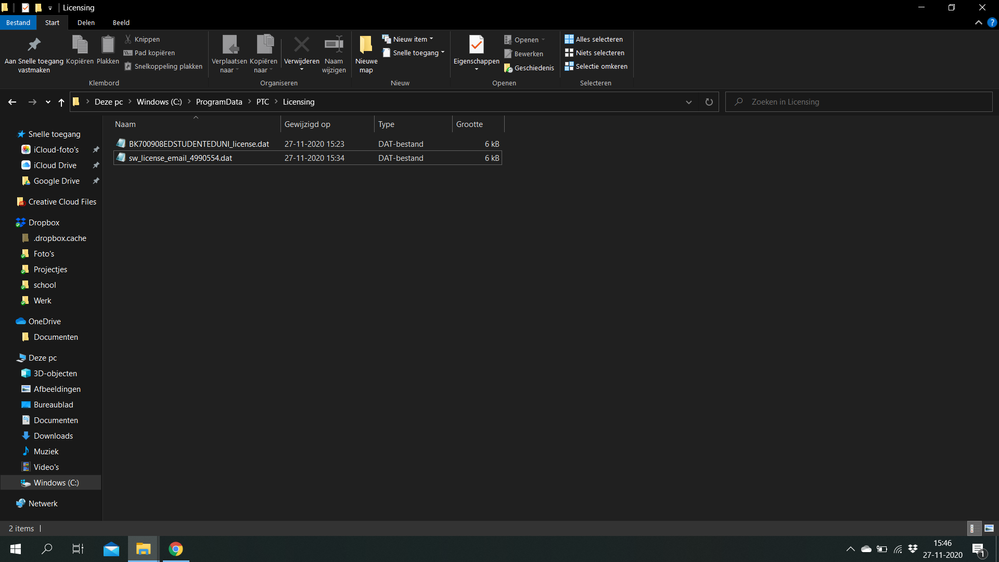Open the Delen ribbon tab
Viewport: 999px width, 562px height.
tap(86, 22)
